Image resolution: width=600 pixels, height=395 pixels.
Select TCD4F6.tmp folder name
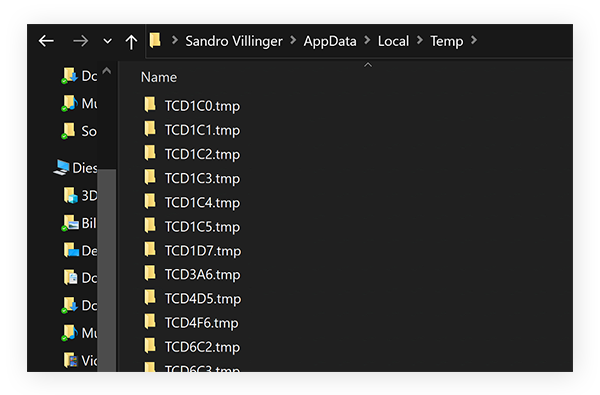tap(202, 323)
